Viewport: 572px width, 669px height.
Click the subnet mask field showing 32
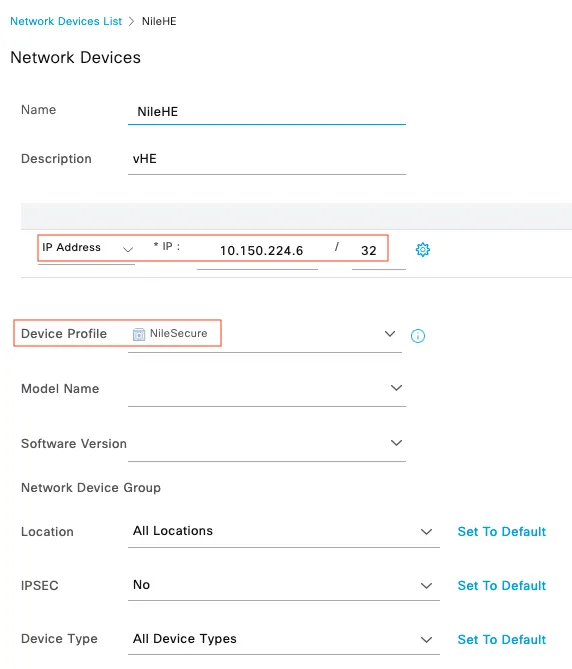click(x=378, y=251)
